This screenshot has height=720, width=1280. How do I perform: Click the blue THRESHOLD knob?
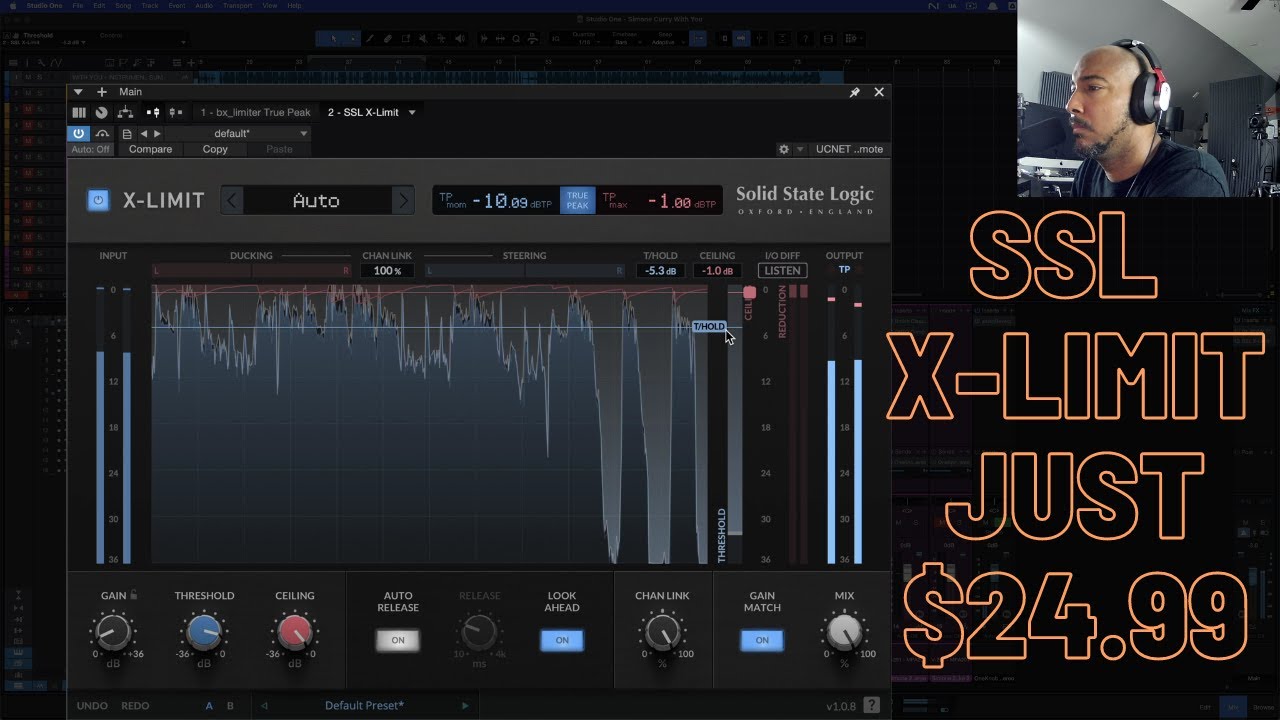coord(204,631)
